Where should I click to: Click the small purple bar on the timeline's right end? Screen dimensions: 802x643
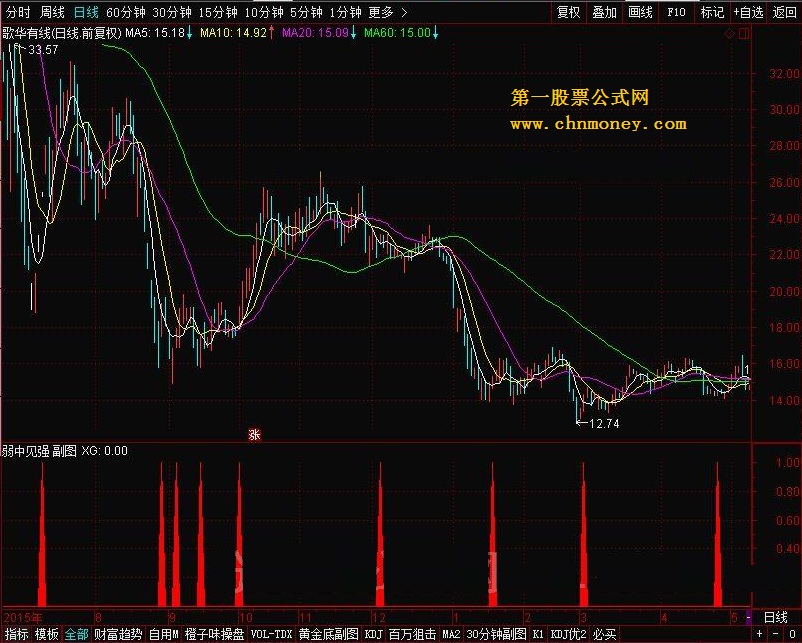pos(749,618)
